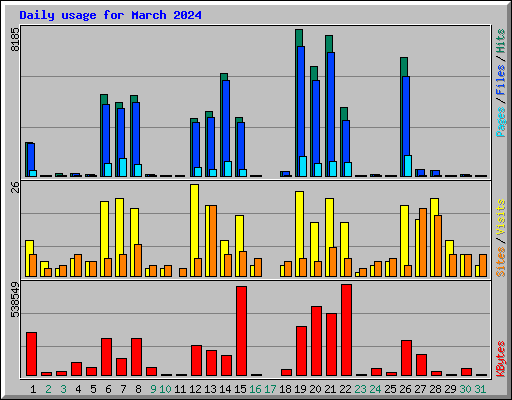Viewport: 512px width, 400px height.
Task: Click the red KBytes bar for day 20
Action: tap(317, 341)
